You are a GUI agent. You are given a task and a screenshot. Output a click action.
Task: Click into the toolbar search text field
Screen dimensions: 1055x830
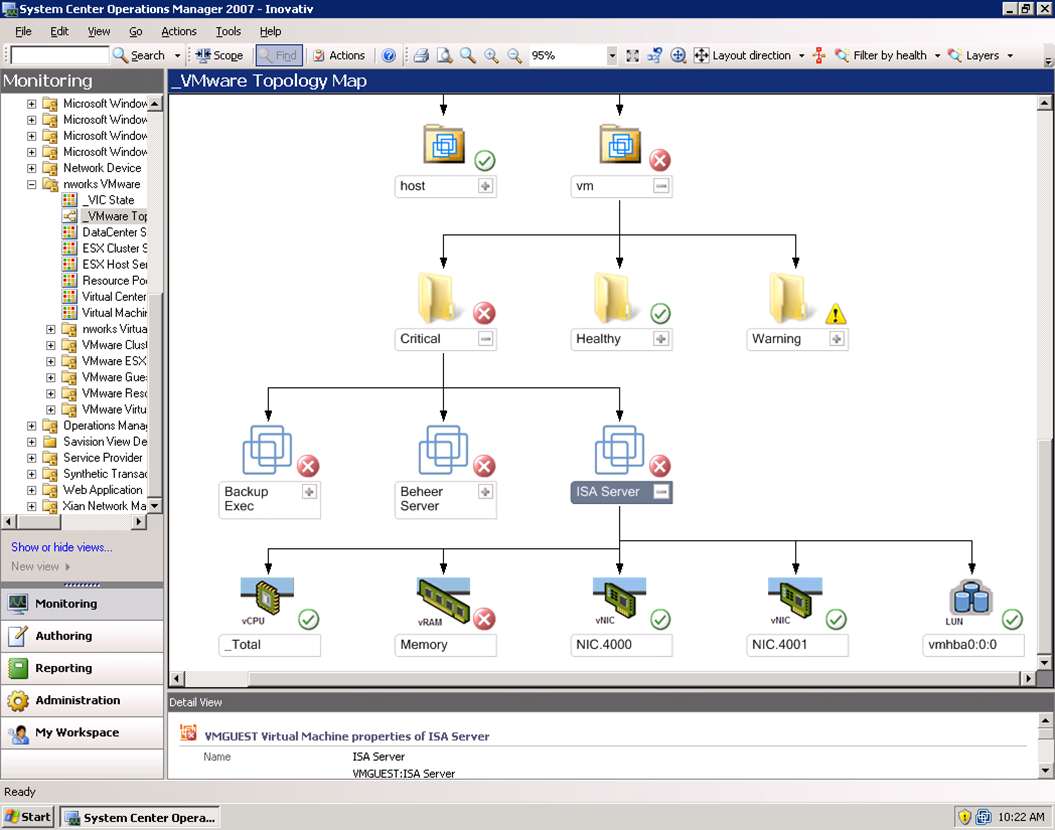click(x=60, y=55)
